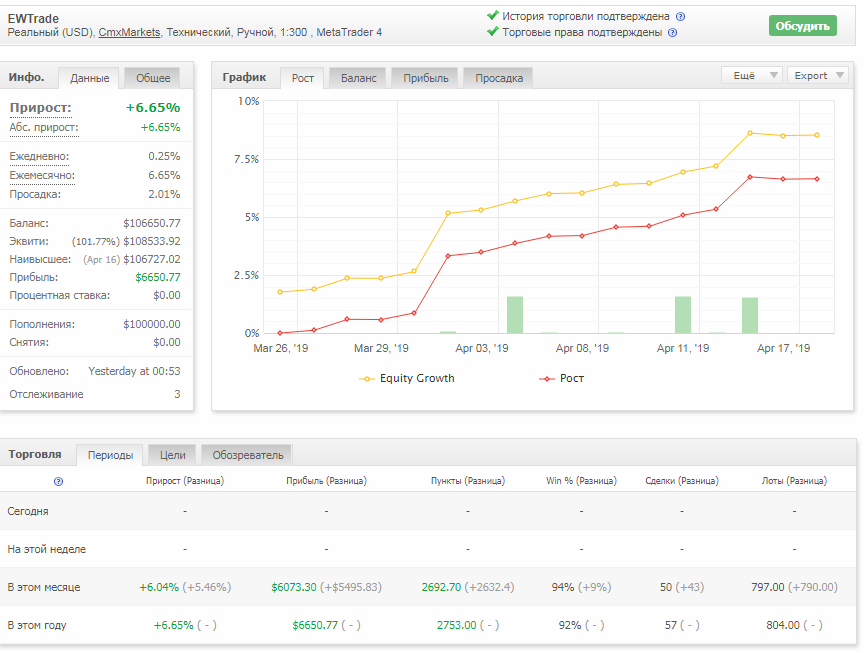Open the Export dropdown menu

pos(818,75)
